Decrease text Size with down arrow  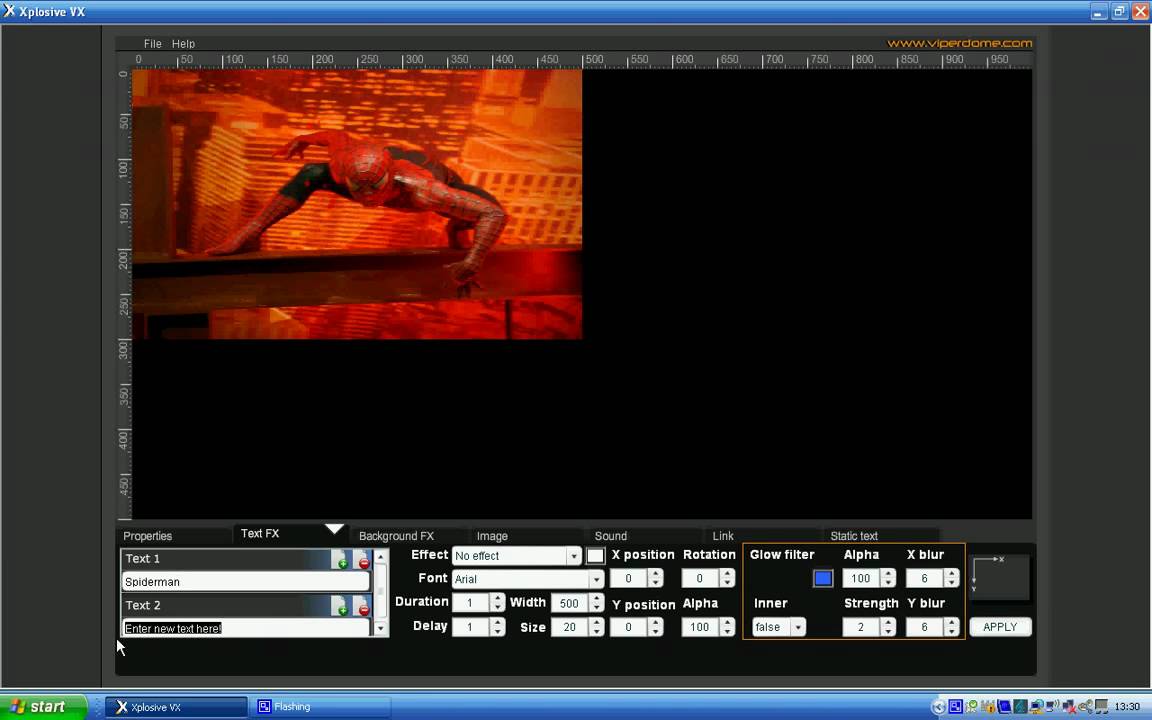click(596, 631)
